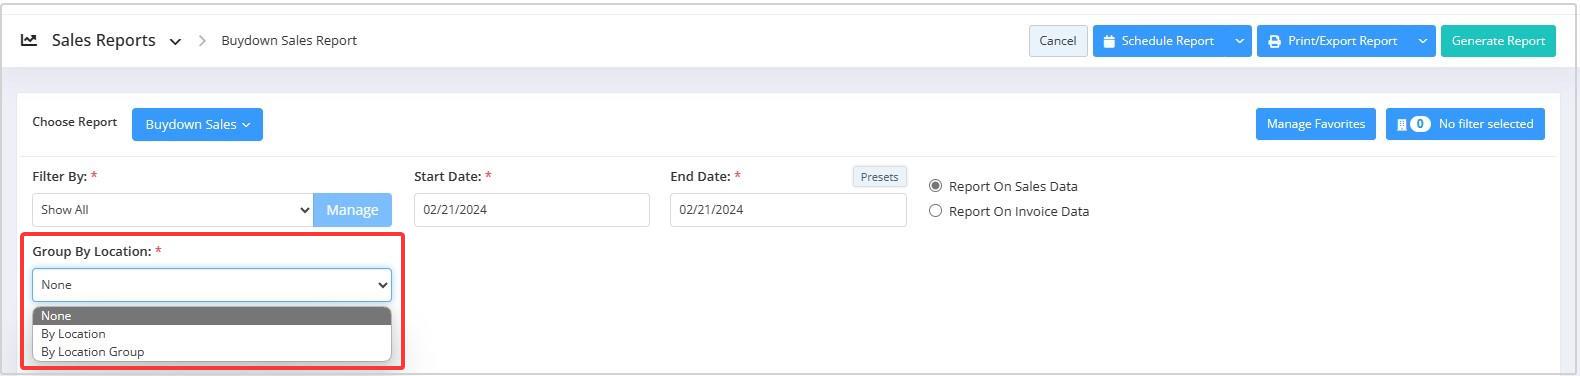Viewport: 1580px width, 376px height.
Task: Open Manage Favorites
Action: [x=1316, y=124]
